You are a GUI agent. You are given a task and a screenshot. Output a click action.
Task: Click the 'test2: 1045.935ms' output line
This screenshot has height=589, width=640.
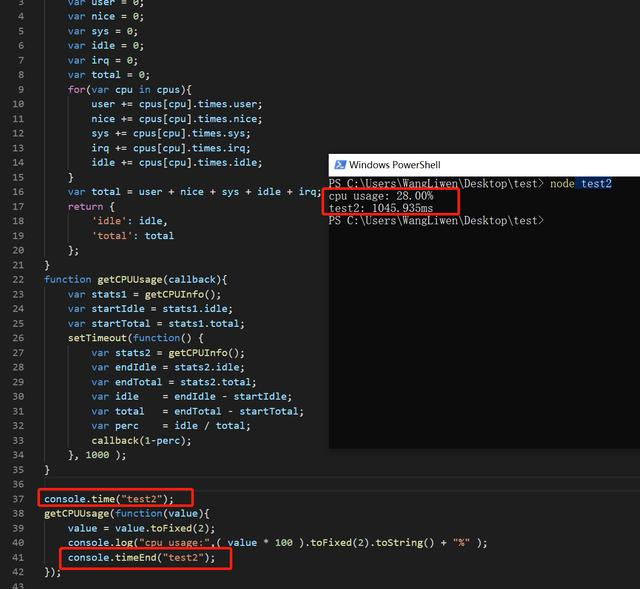[381, 208]
